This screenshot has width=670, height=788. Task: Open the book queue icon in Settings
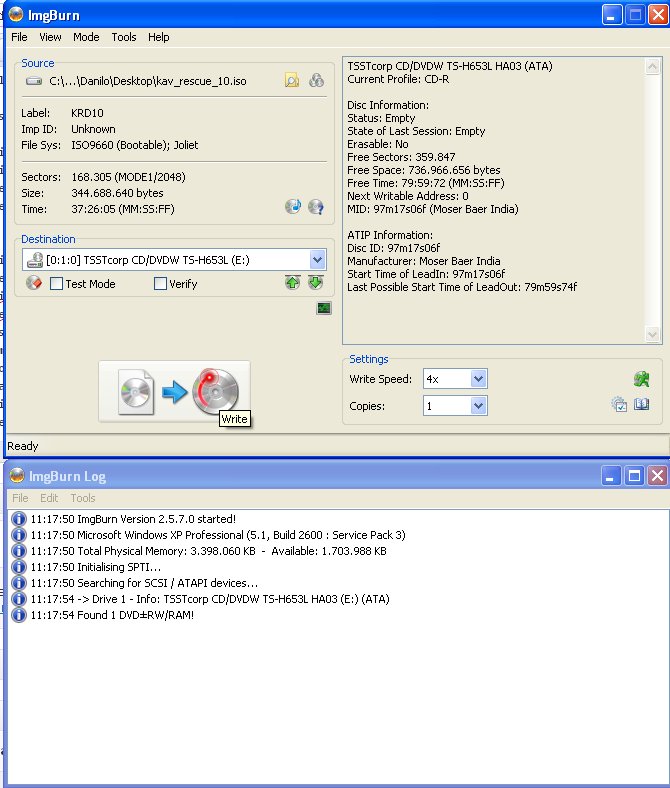tap(641, 404)
